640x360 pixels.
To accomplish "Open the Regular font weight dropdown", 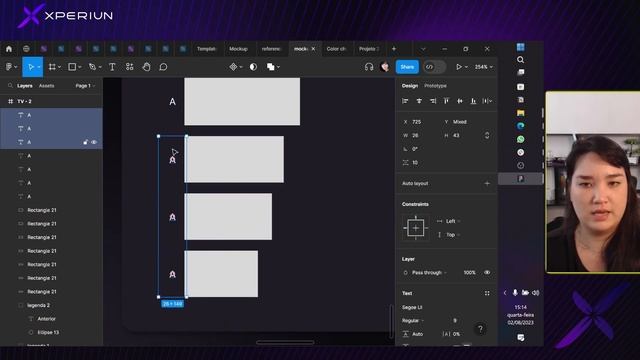I will pos(413,320).
